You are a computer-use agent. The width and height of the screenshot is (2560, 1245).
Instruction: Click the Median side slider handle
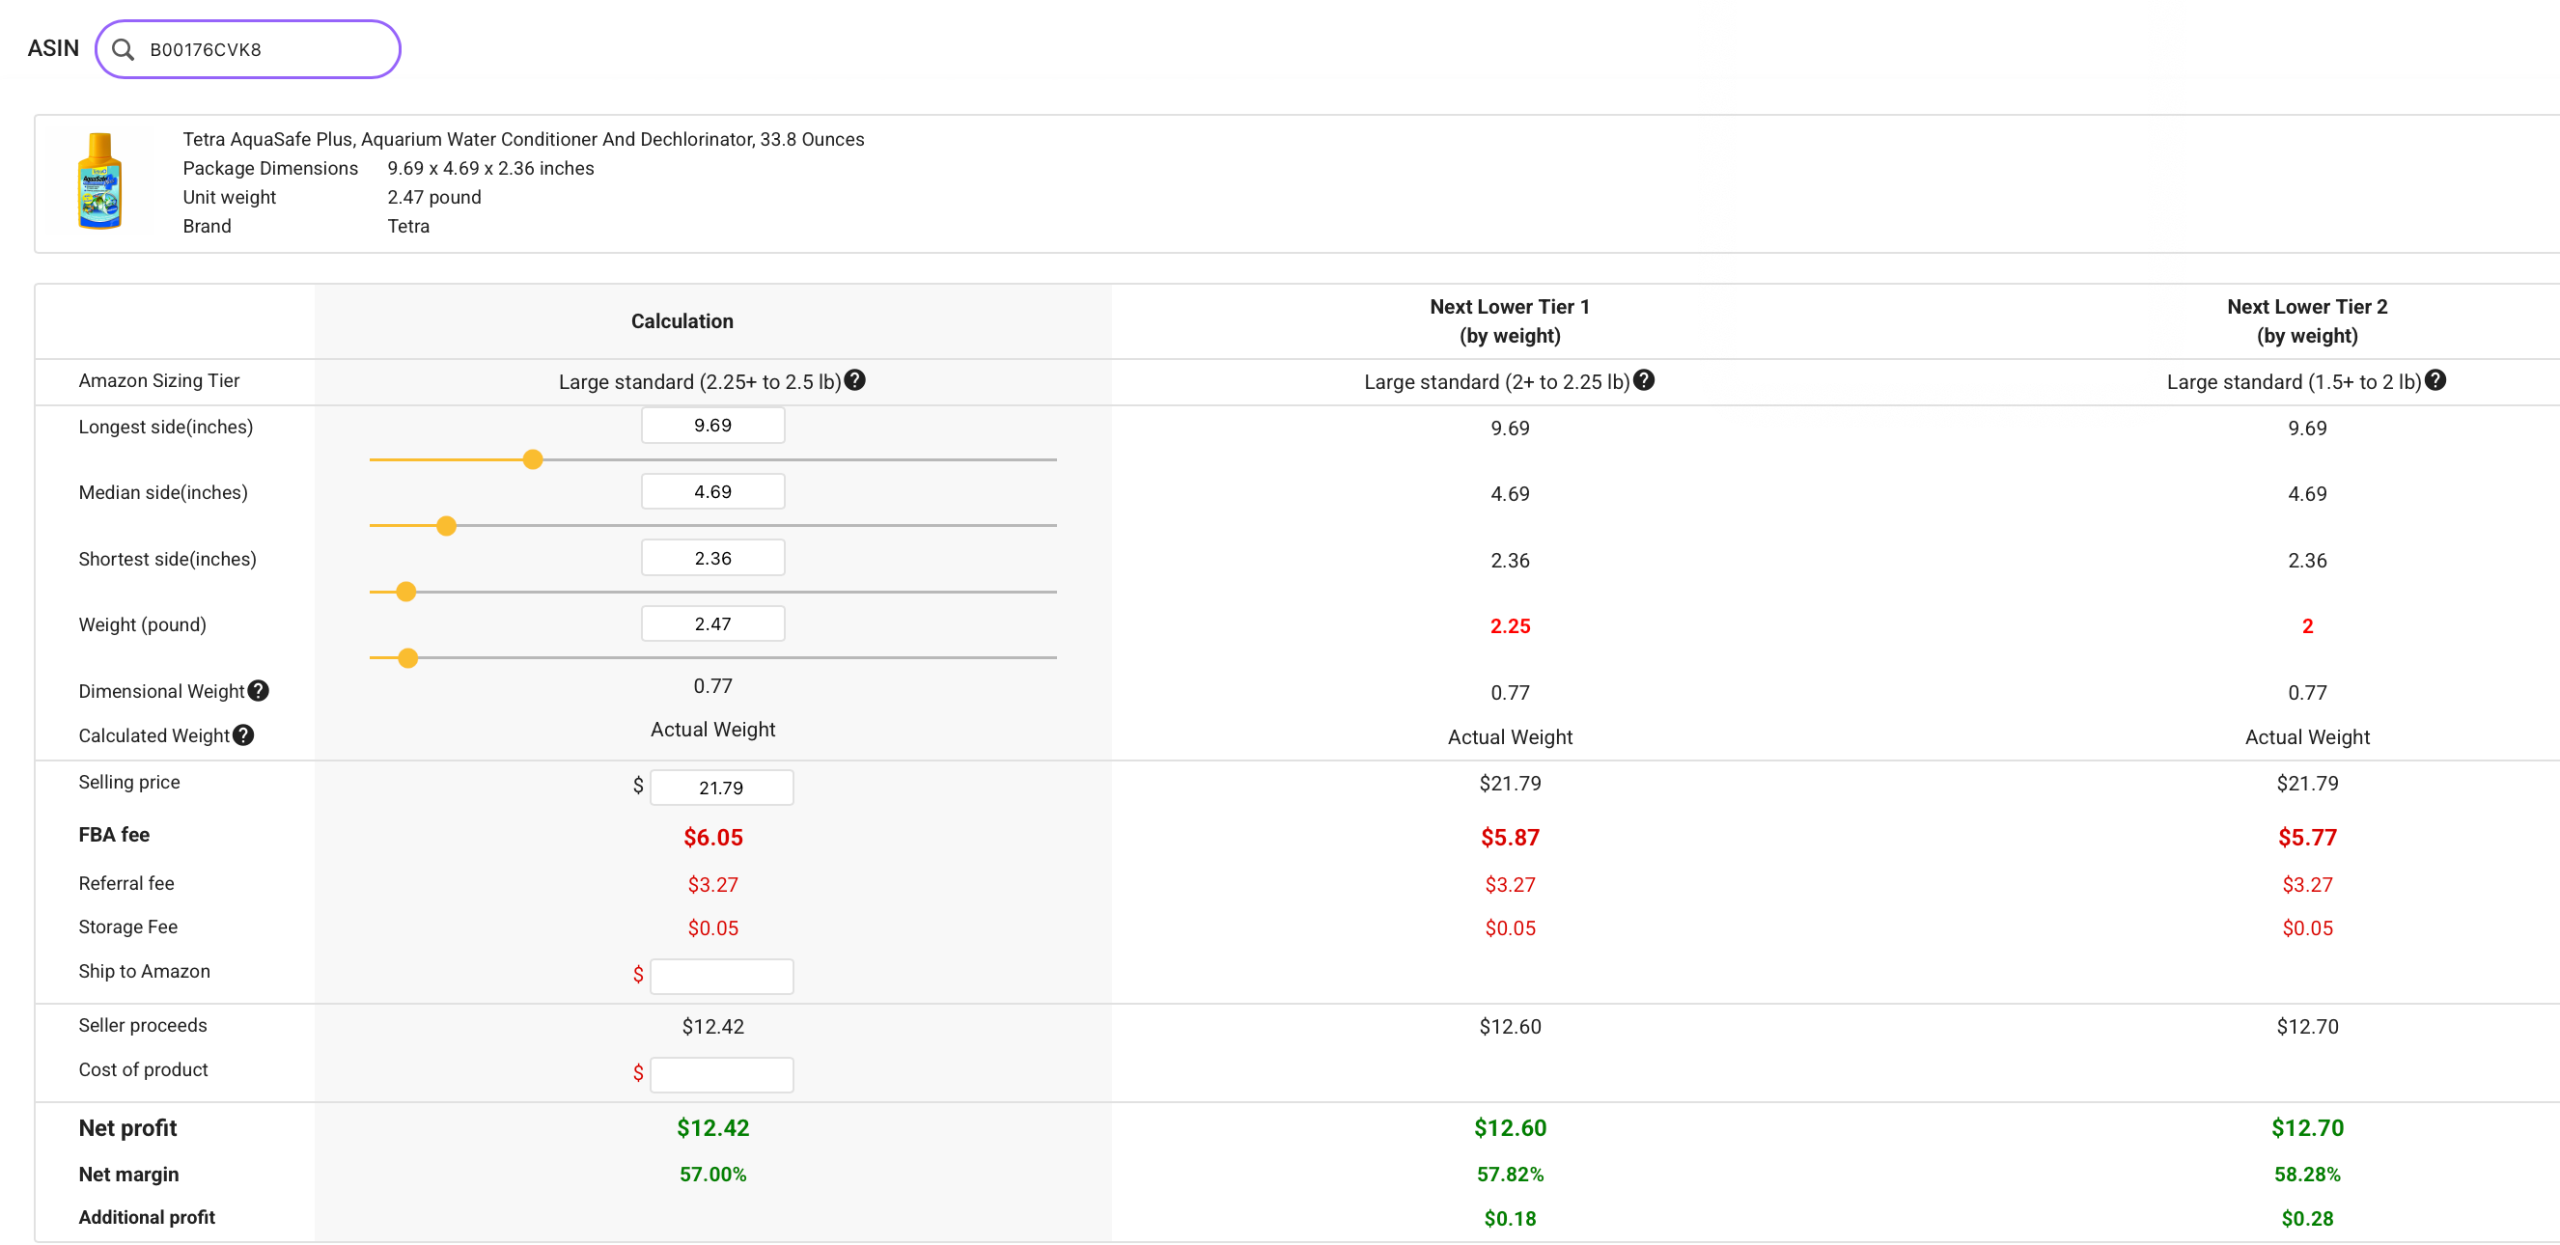(446, 525)
